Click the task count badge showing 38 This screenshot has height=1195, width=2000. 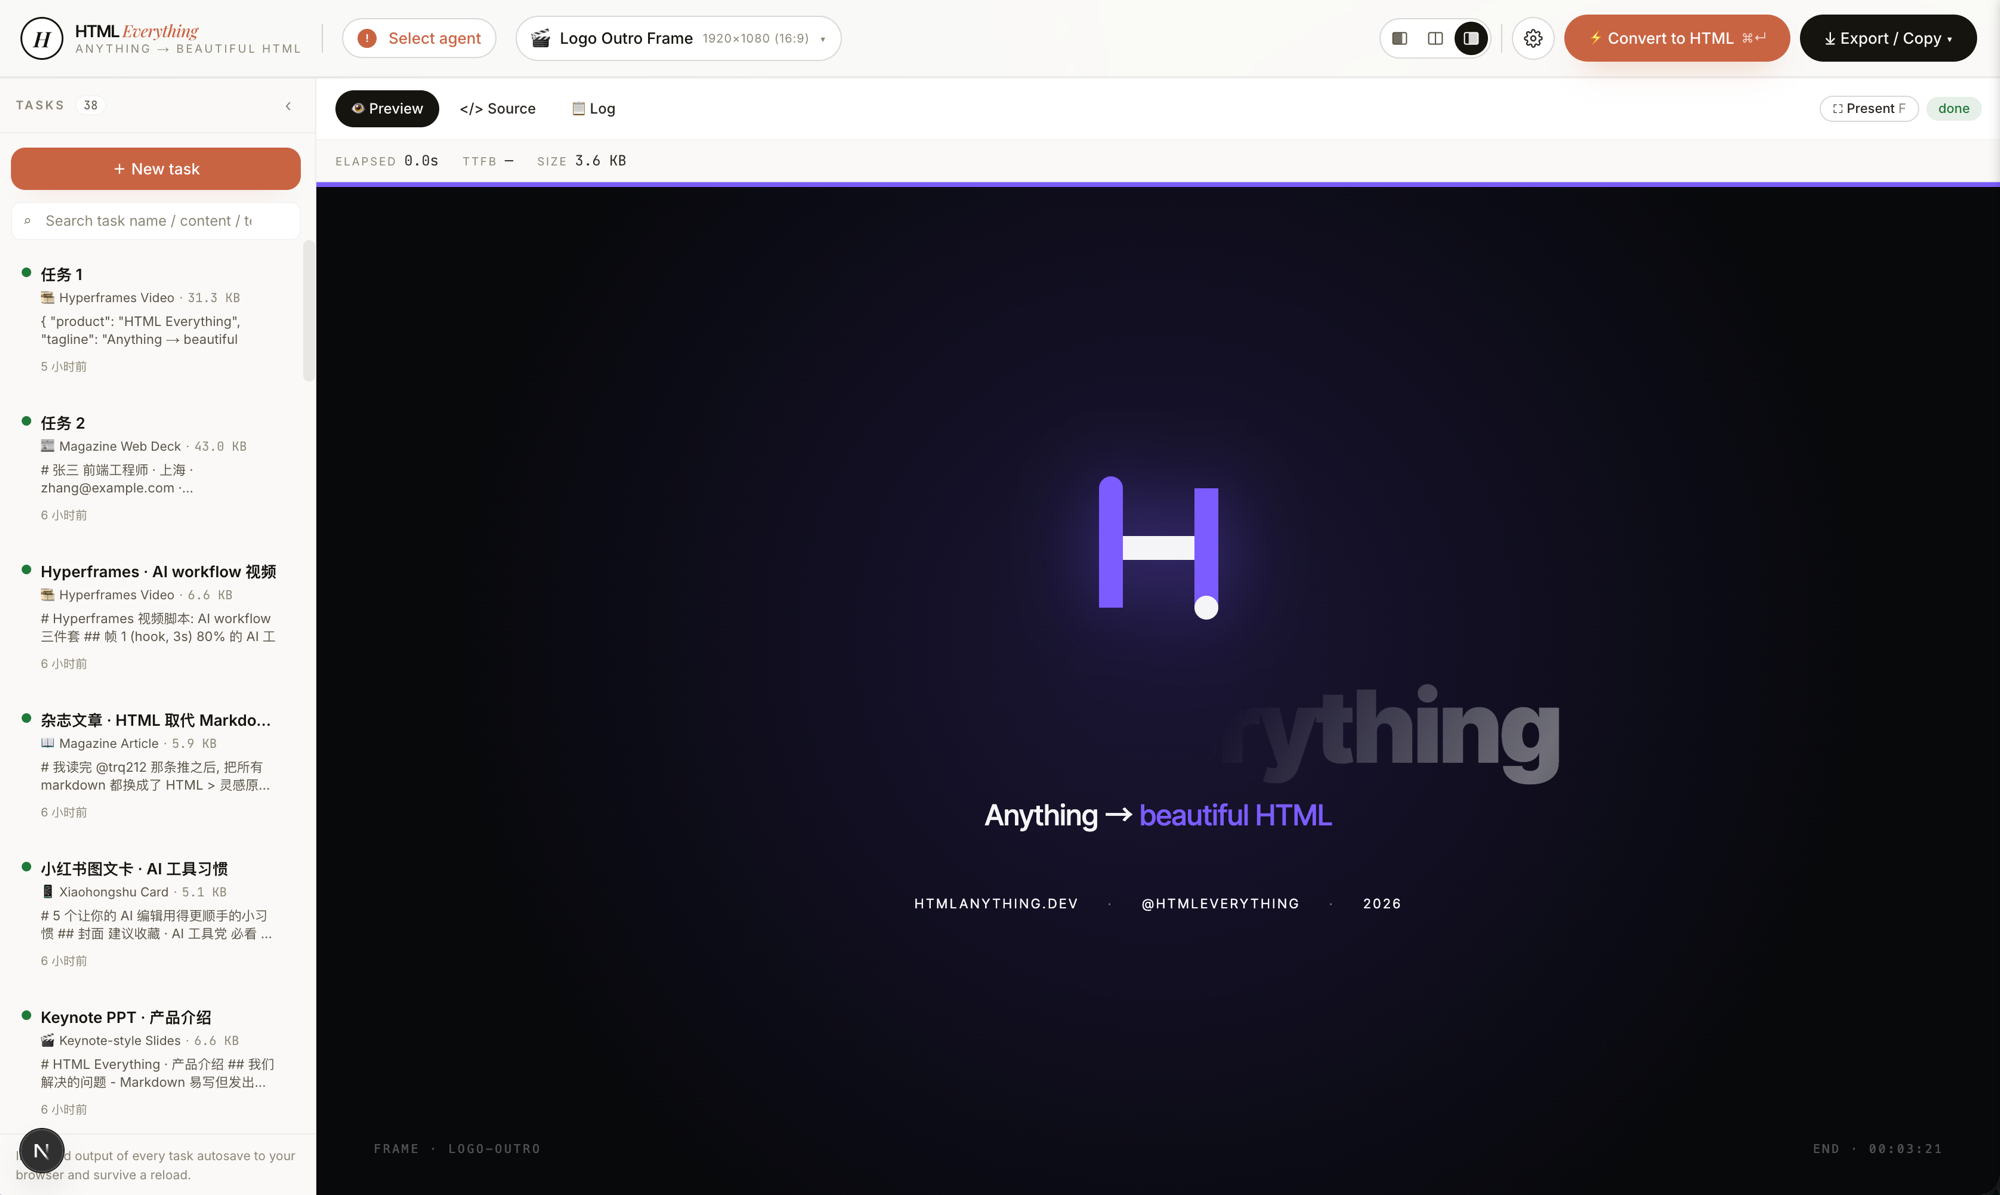click(x=91, y=105)
